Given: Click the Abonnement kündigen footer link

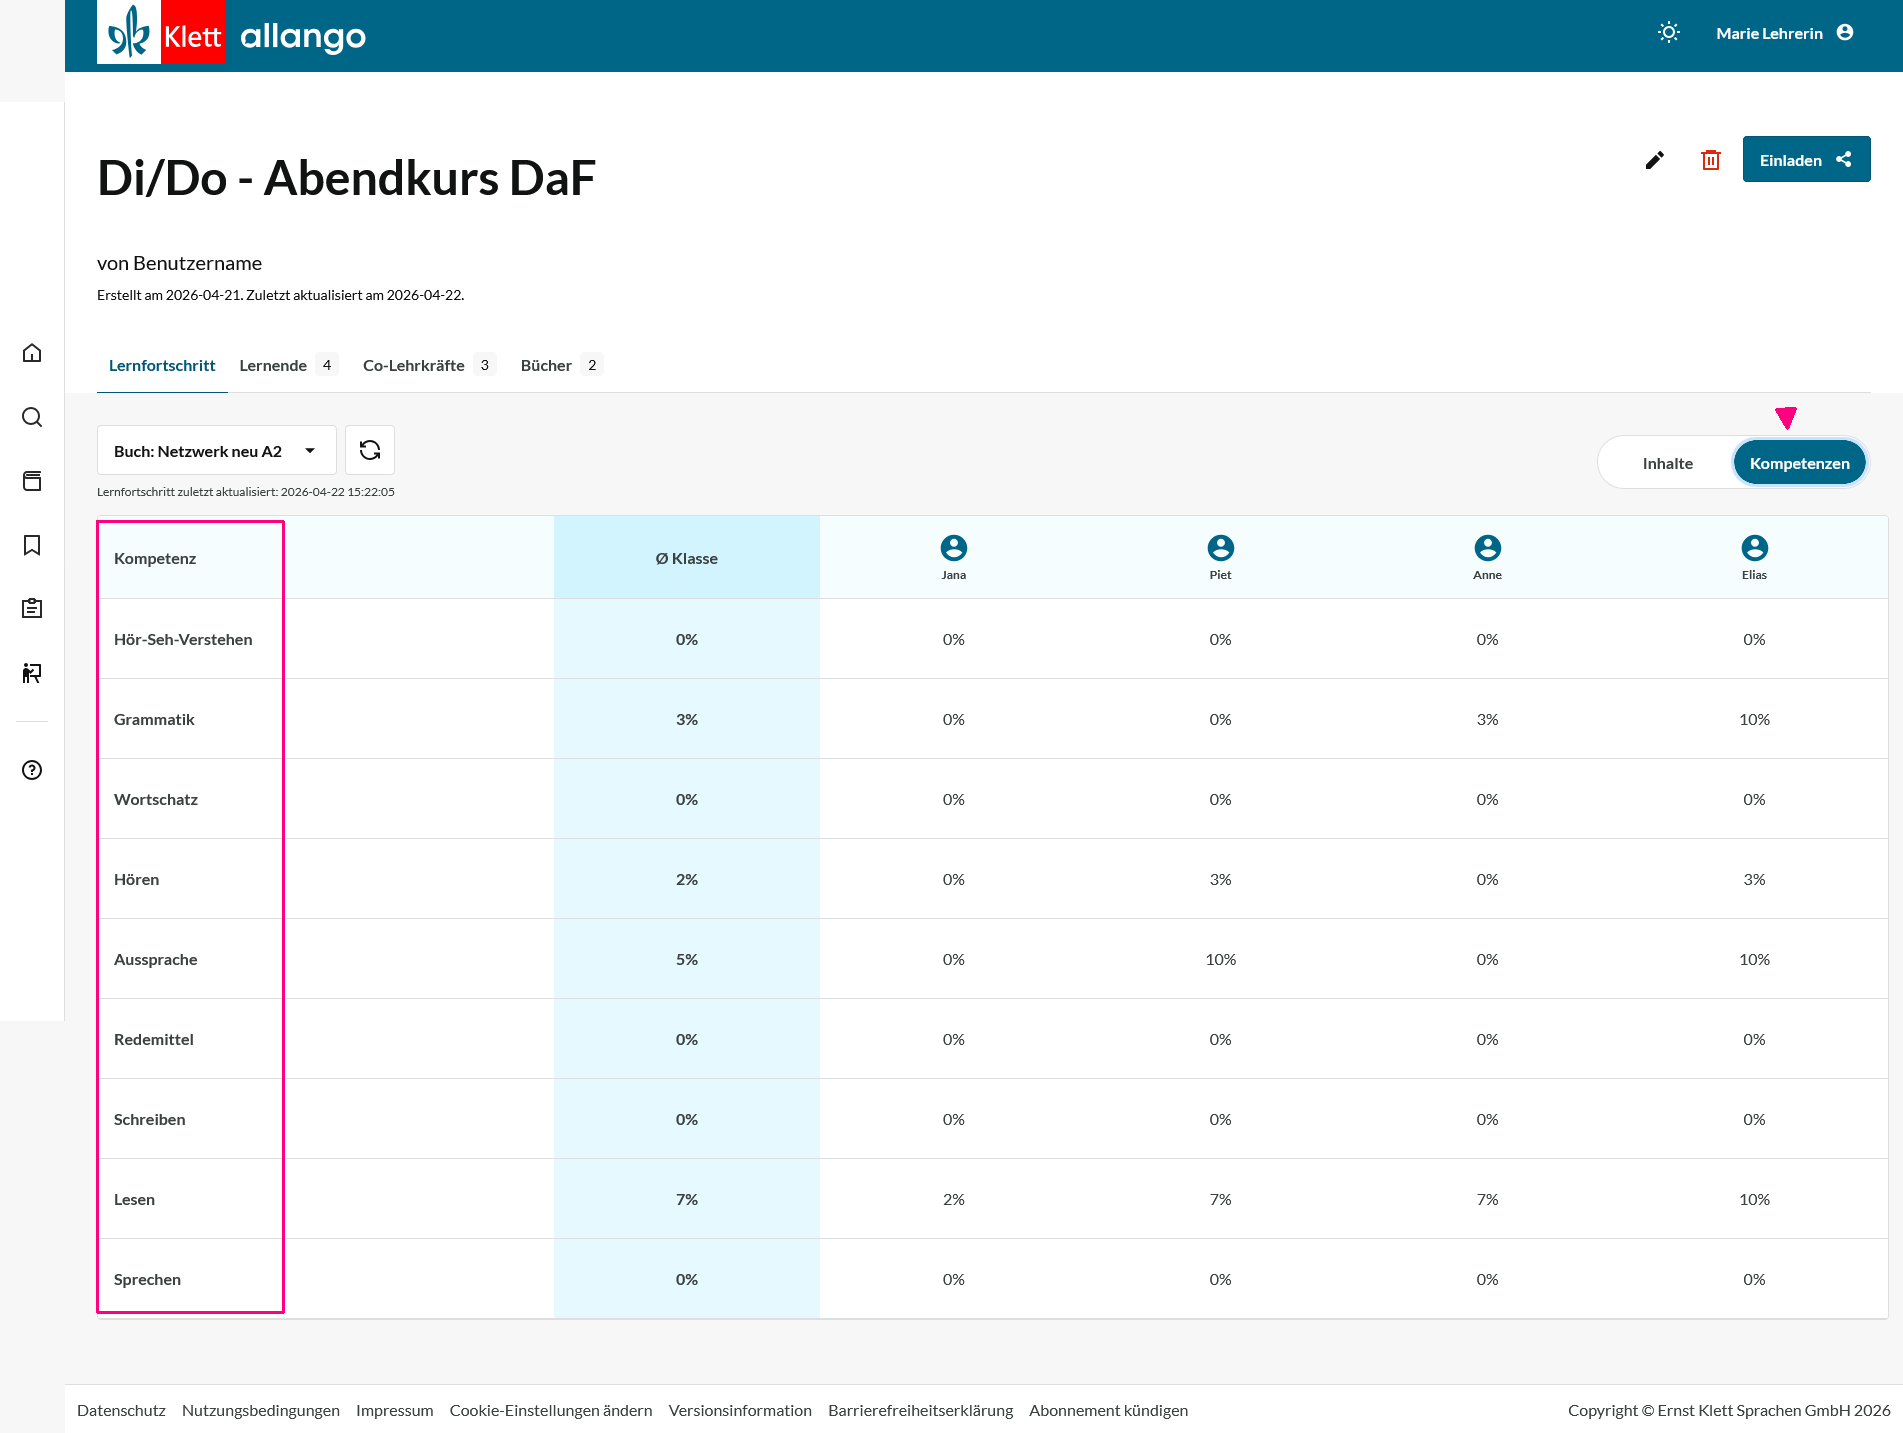Looking at the screenshot, I should point(1109,1410).
